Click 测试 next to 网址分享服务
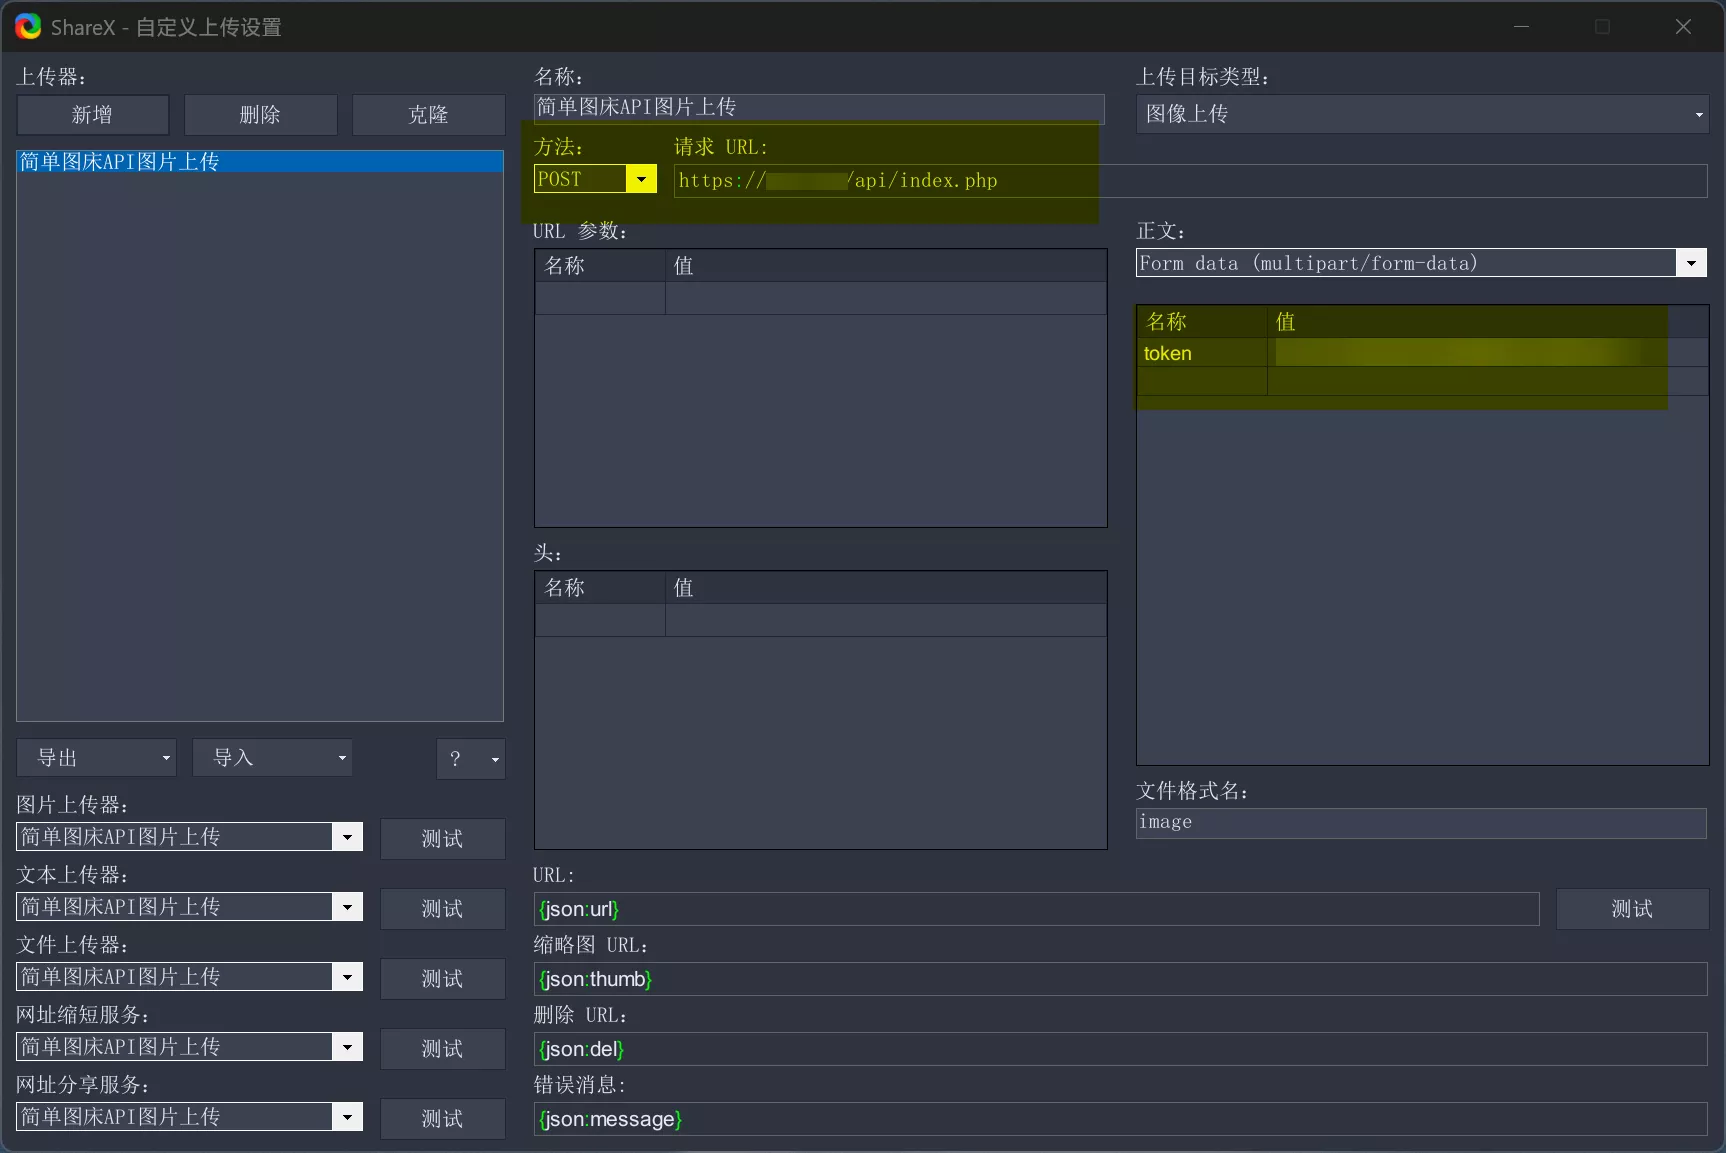The height and width of the screenshot is (1153, 1726). 443,1119
